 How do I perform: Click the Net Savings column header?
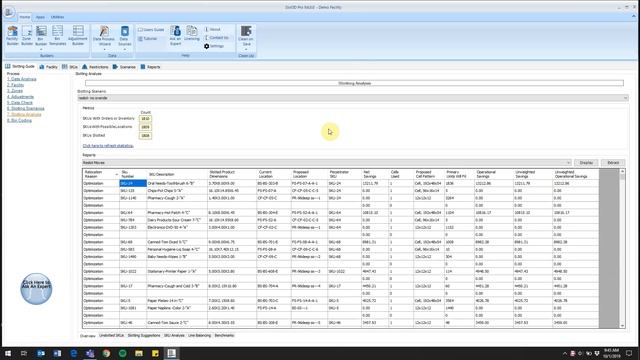[x=375, y=174]
